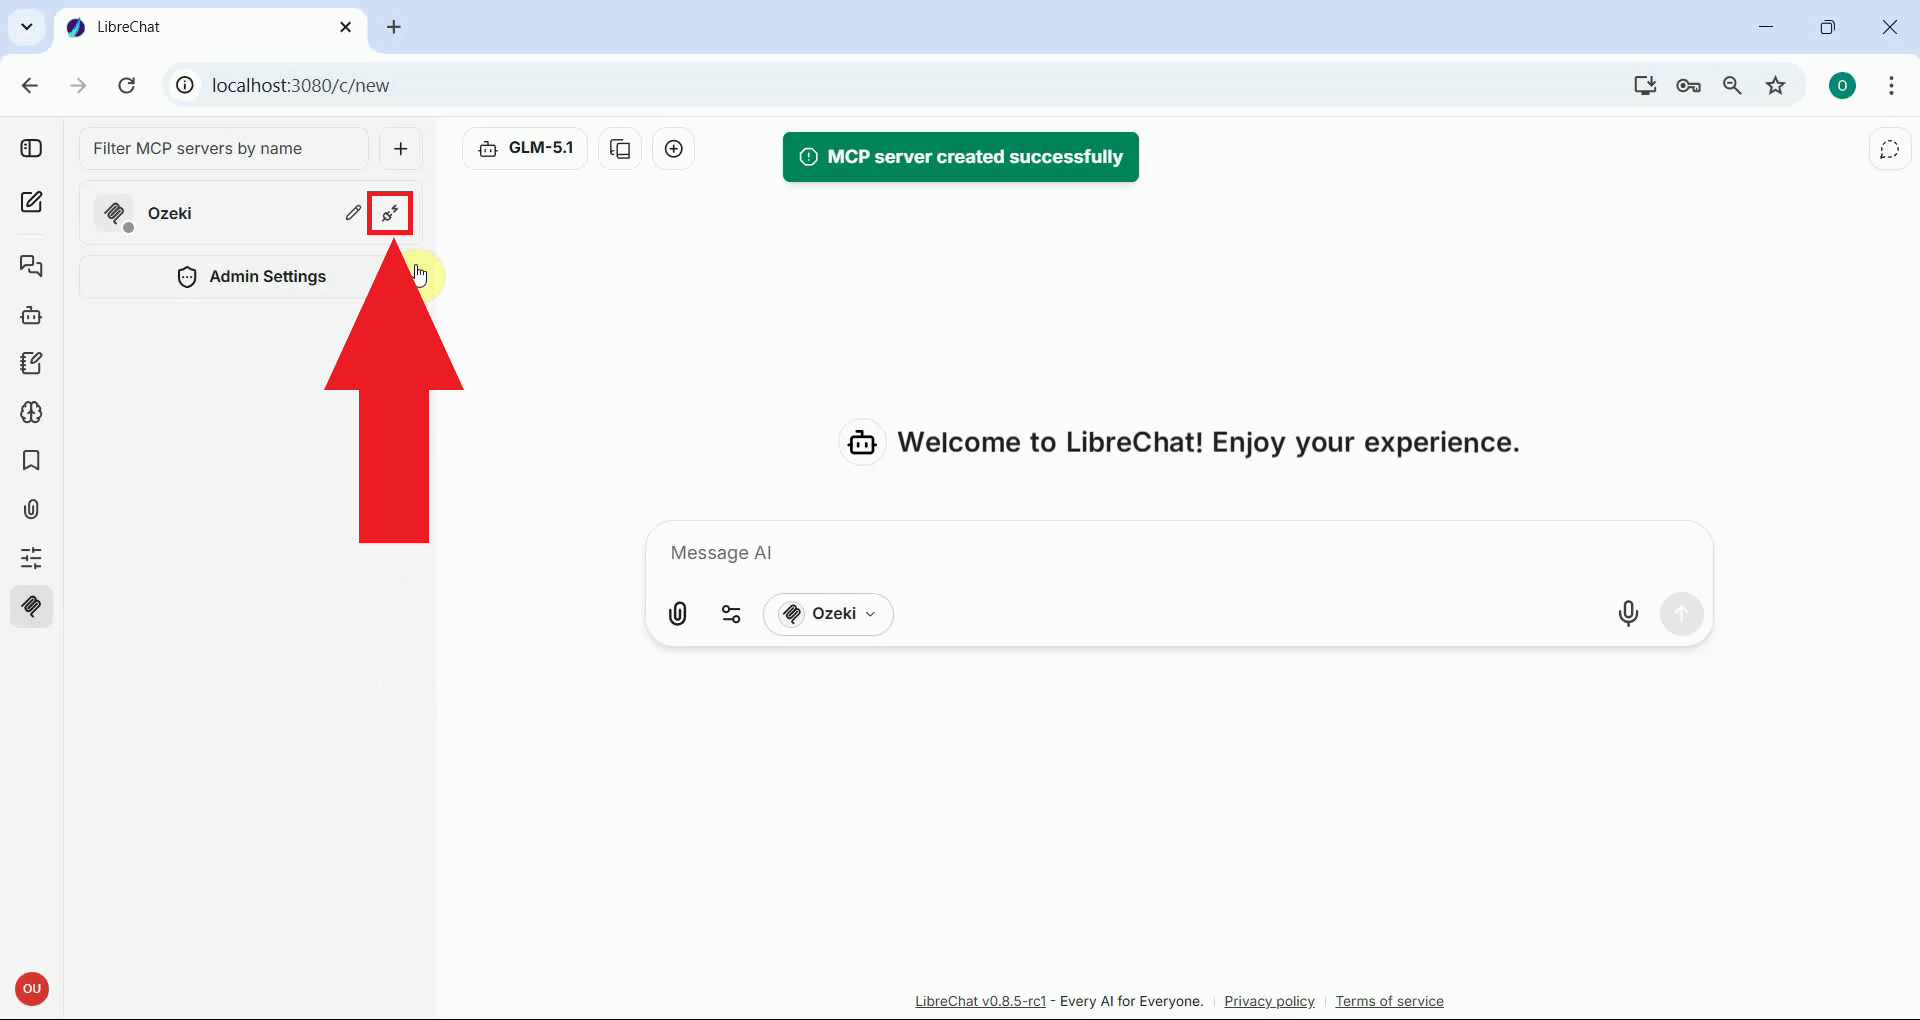1920x1020 pixels.
Task: Open the browser tab search dropdown
Action: (x=27, y=27)
